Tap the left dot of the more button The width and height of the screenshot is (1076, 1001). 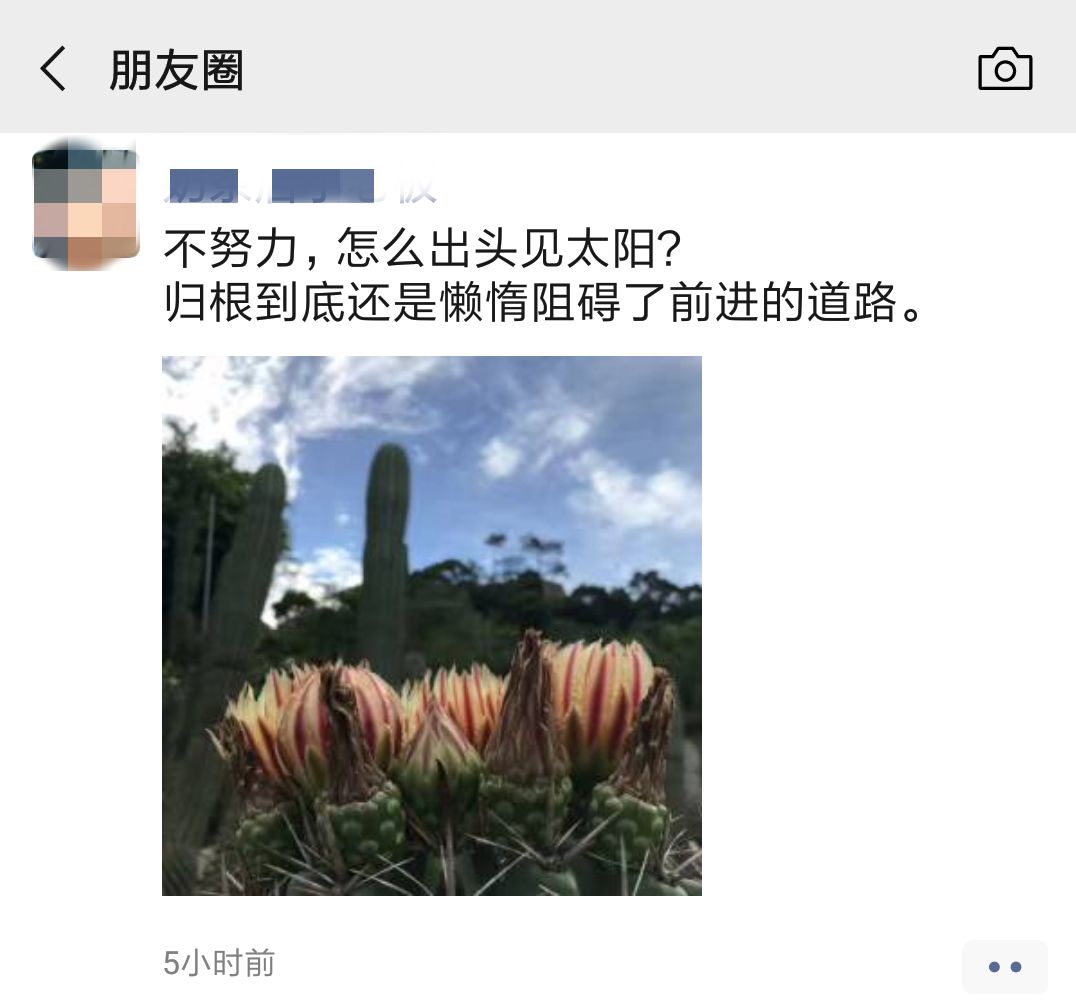pyautogui.click(x=994, y=967)
